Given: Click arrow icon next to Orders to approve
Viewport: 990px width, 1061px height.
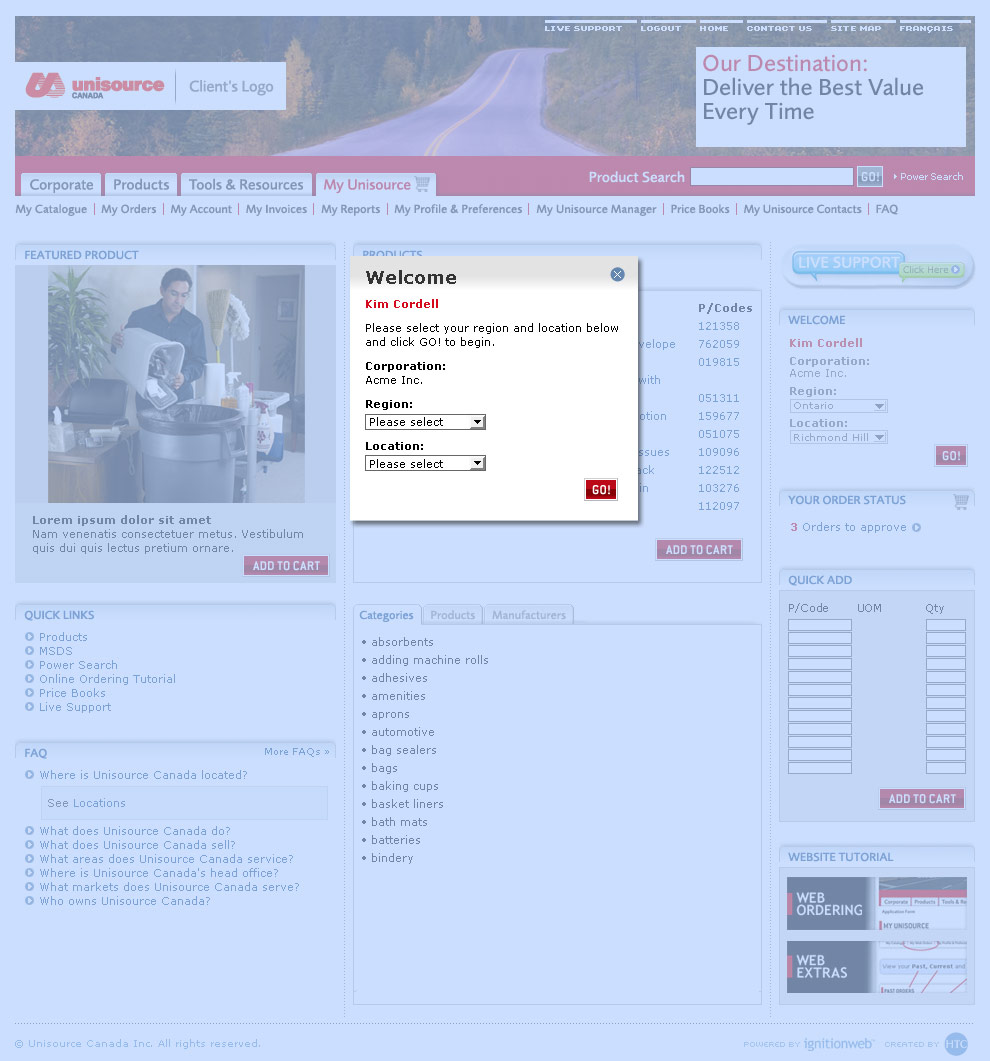Looking at the screenshot, I should point(916,528).
